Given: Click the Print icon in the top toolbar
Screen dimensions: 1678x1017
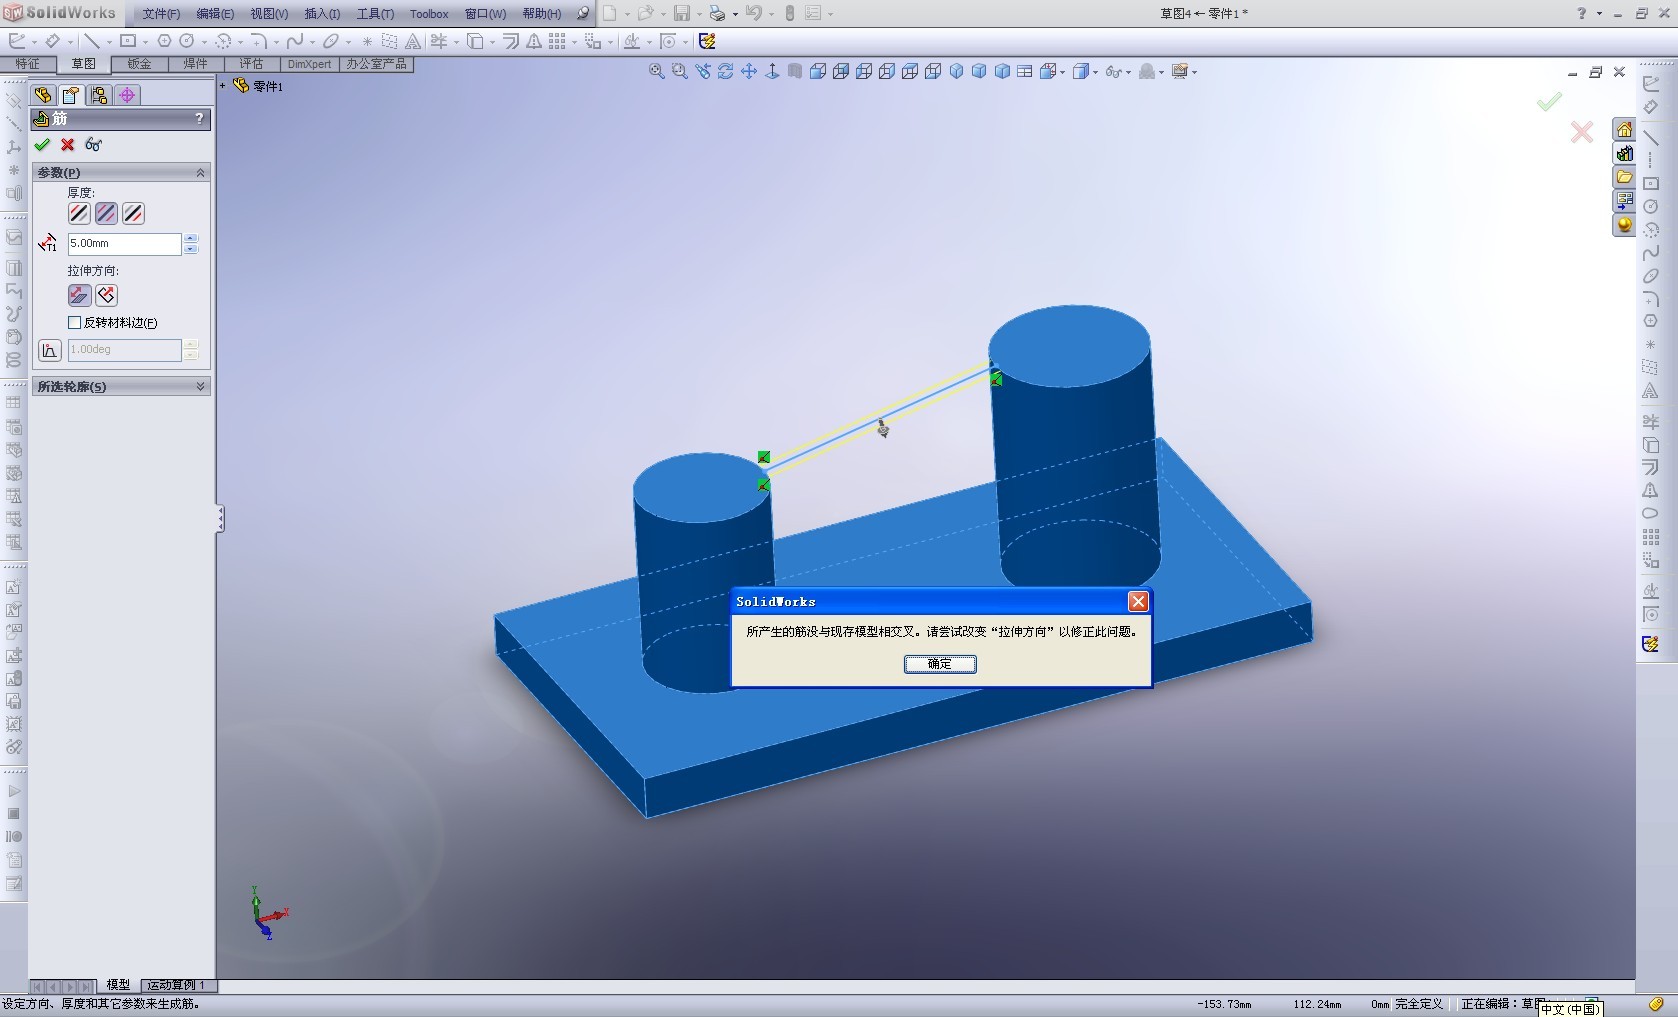Looking at the screenshot, I should pyautogui.click(x=717, y=13).
